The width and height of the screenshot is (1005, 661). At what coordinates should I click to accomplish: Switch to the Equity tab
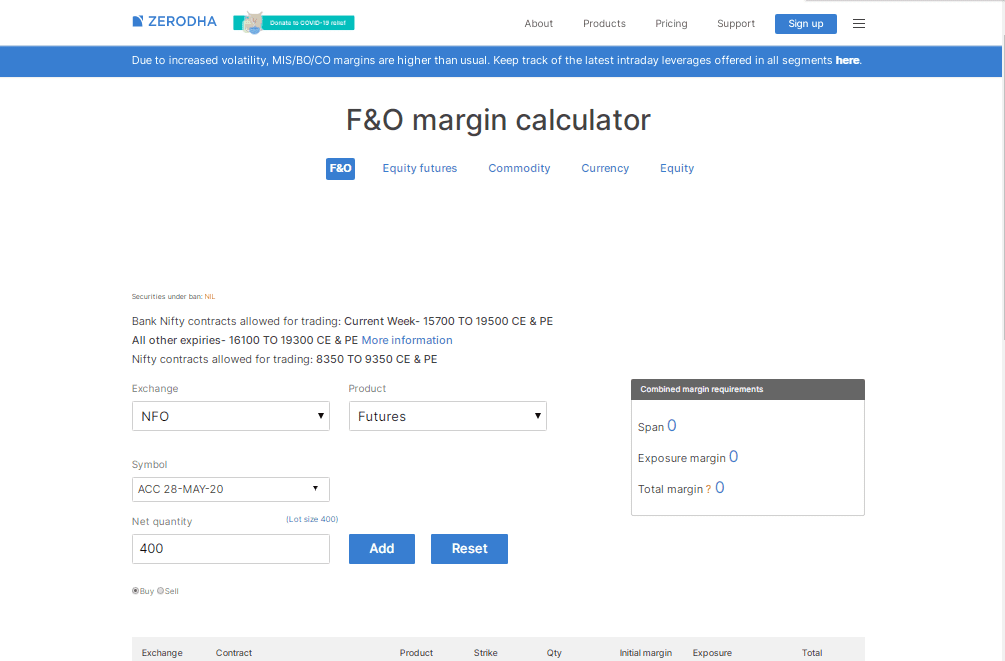(677, 168)
